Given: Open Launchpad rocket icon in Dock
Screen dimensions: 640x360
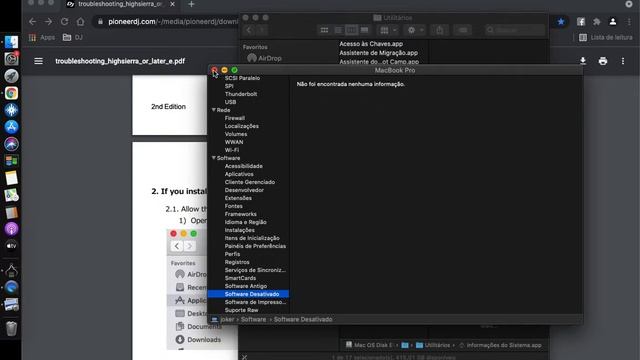Looking at the screenshot, I should (11, 76).
